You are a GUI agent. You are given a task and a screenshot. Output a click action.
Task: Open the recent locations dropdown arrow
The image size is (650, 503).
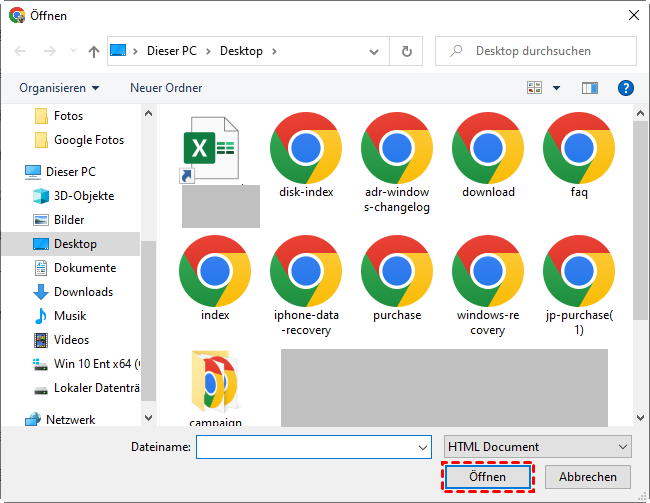click(x=73, y=51)
